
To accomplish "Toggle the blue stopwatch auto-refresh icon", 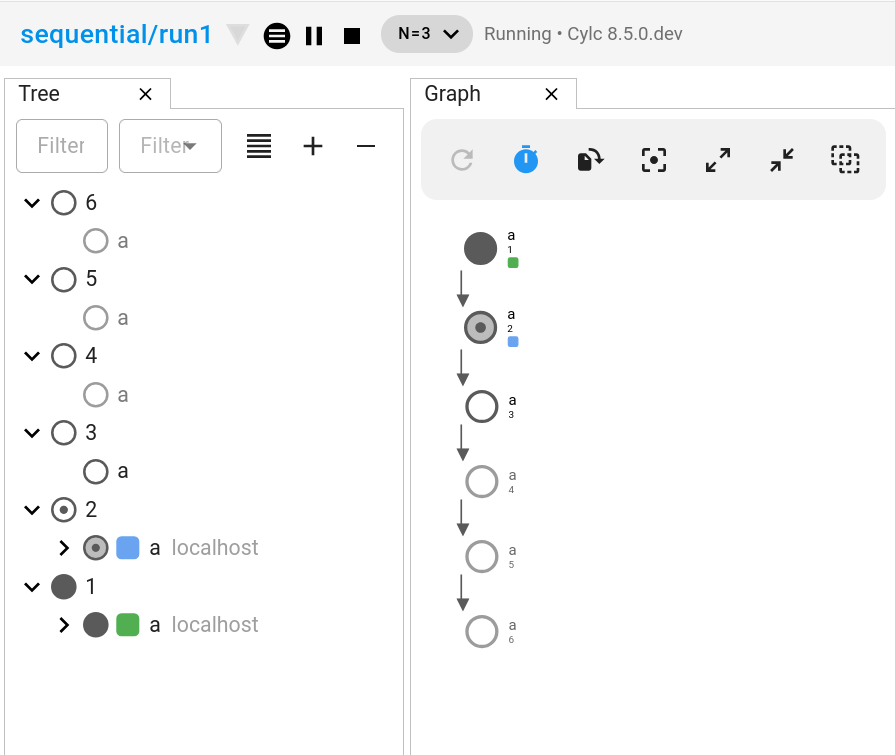I will (526, 160).
